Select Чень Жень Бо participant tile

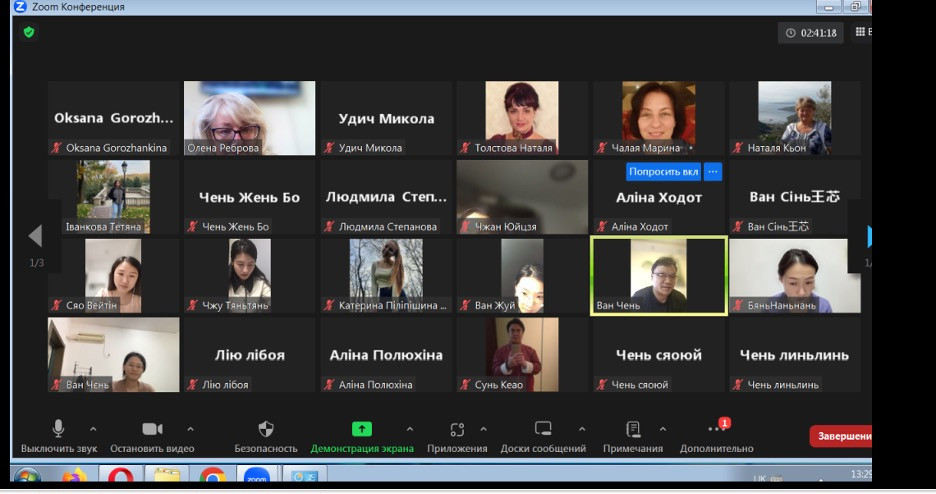coord(250,197)
